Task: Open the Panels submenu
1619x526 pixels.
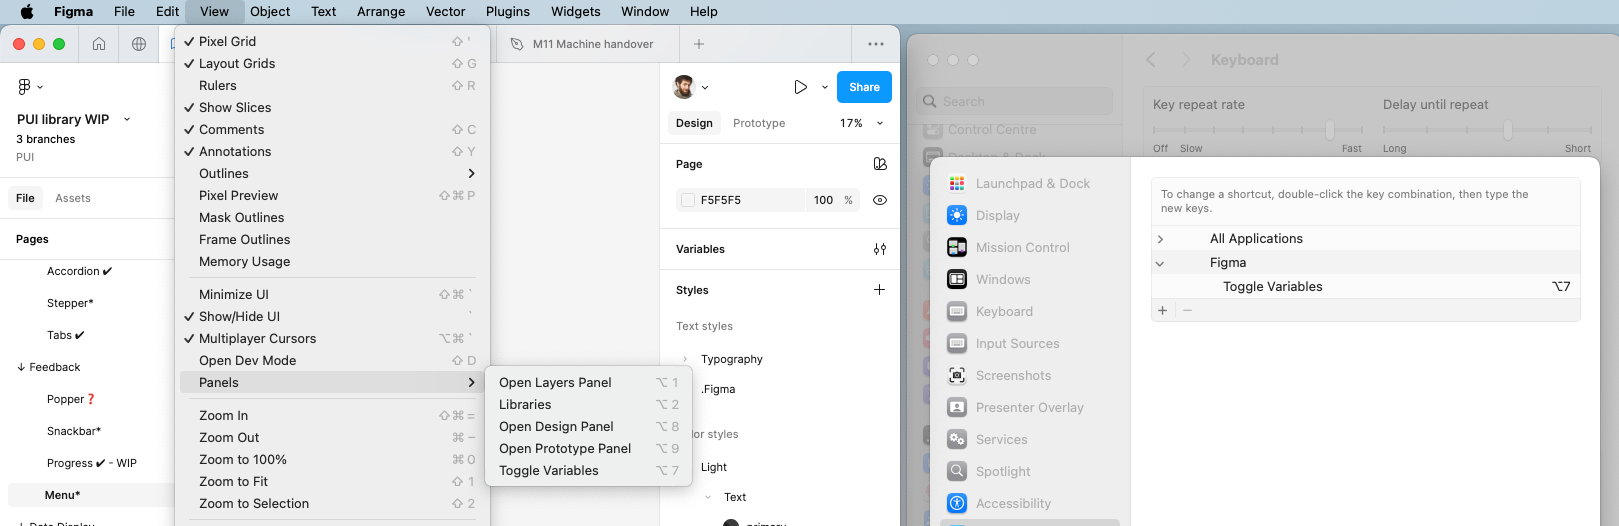Action: click(331, 382)
